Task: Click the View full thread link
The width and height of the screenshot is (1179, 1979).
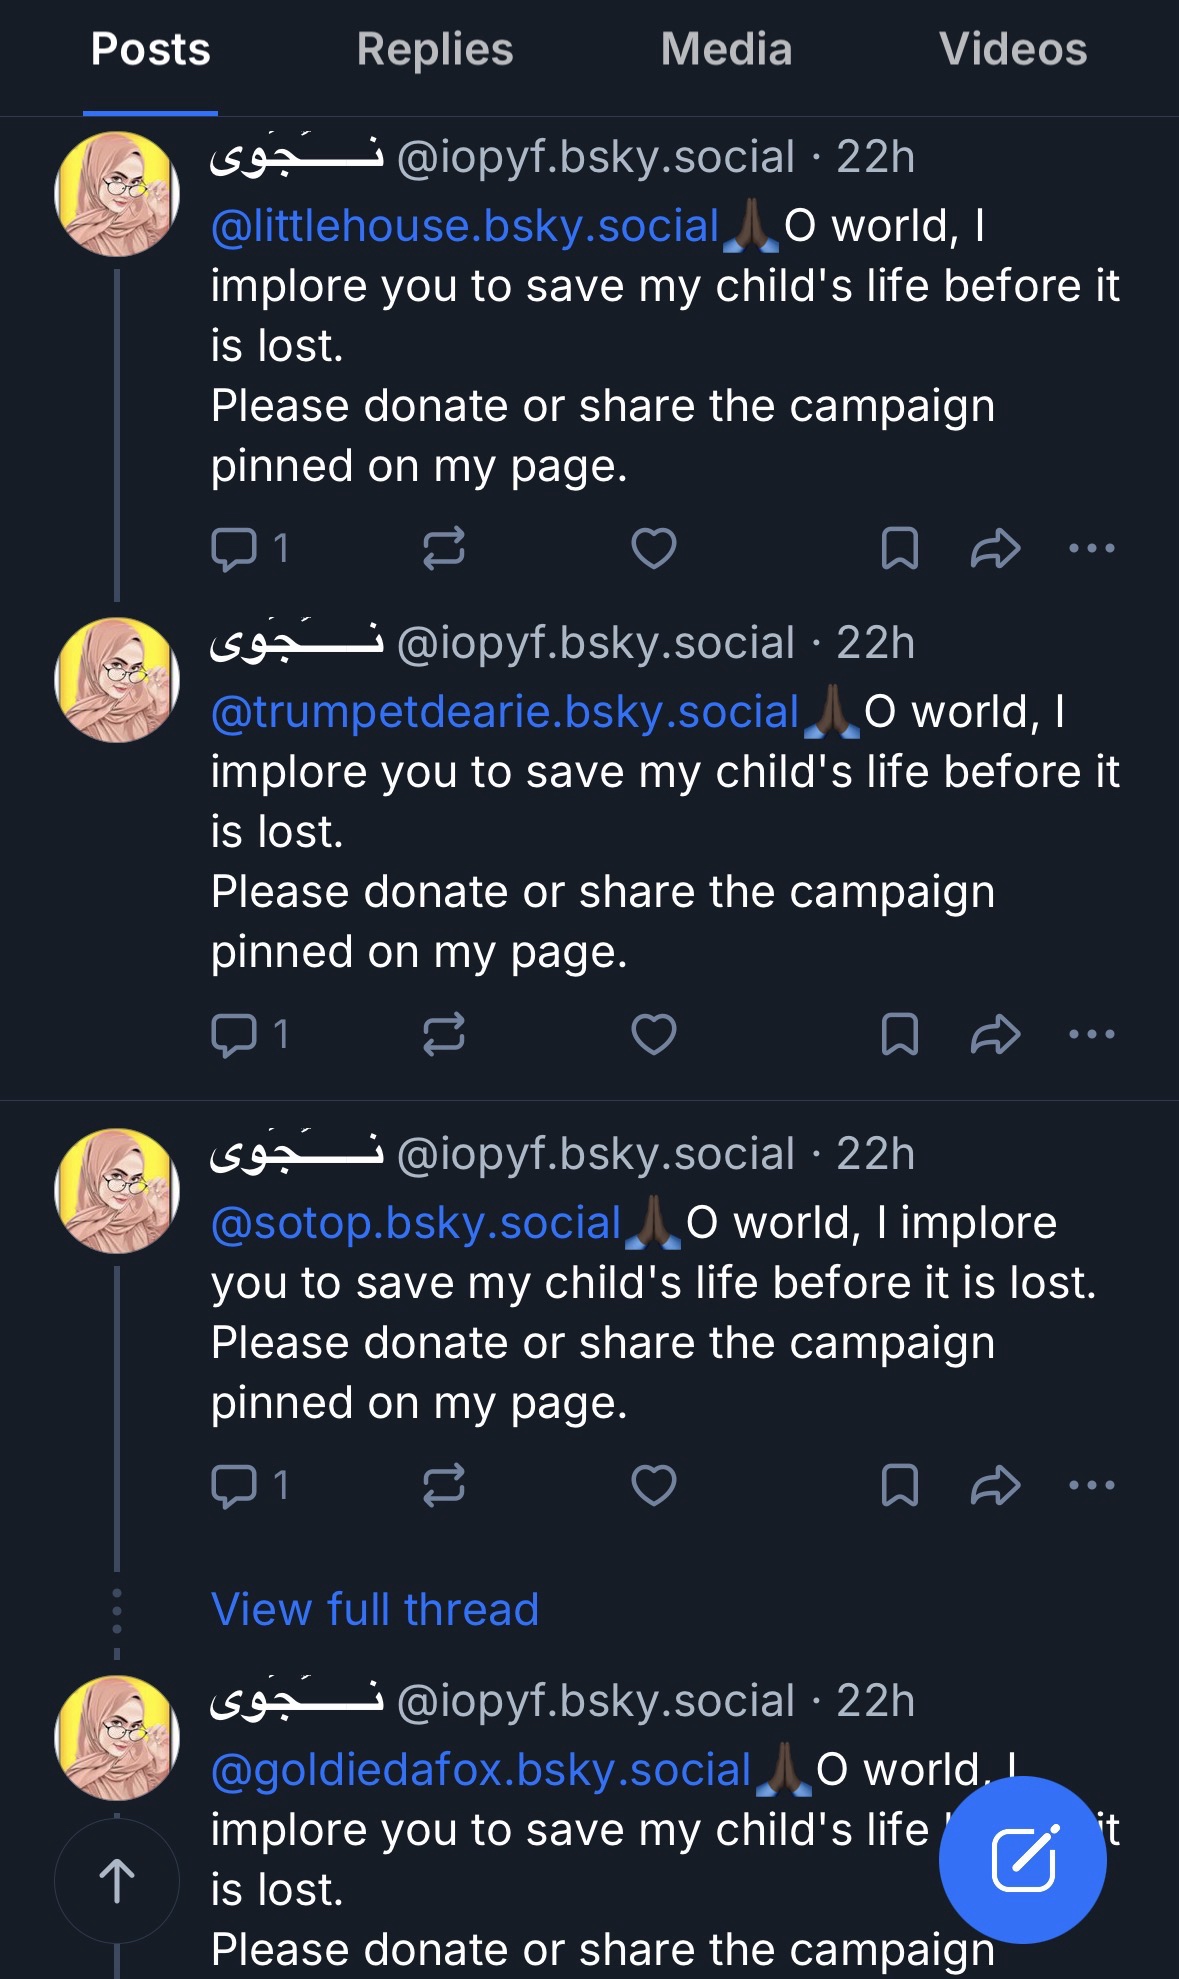Action: [375, 1610]
